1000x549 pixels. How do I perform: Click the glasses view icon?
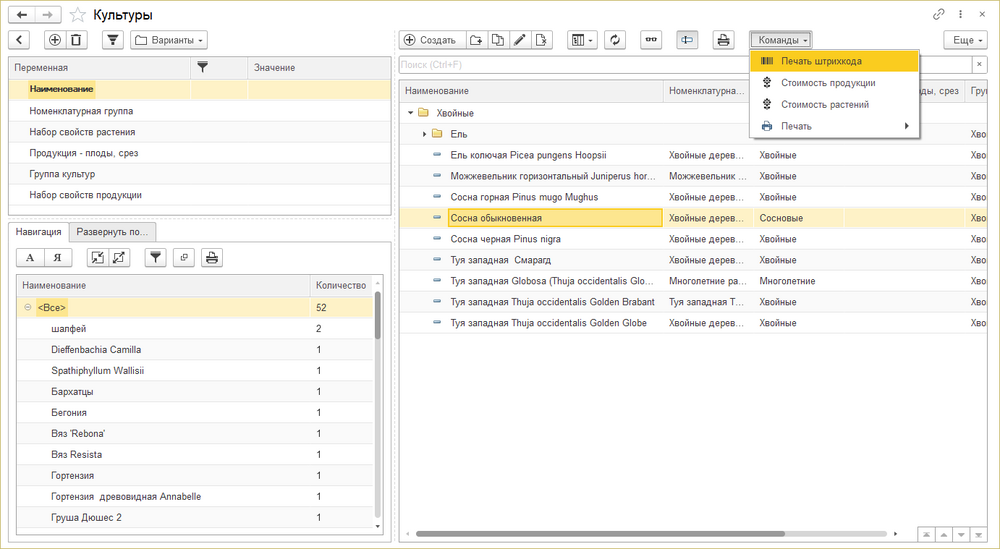(x=651, y=40)
